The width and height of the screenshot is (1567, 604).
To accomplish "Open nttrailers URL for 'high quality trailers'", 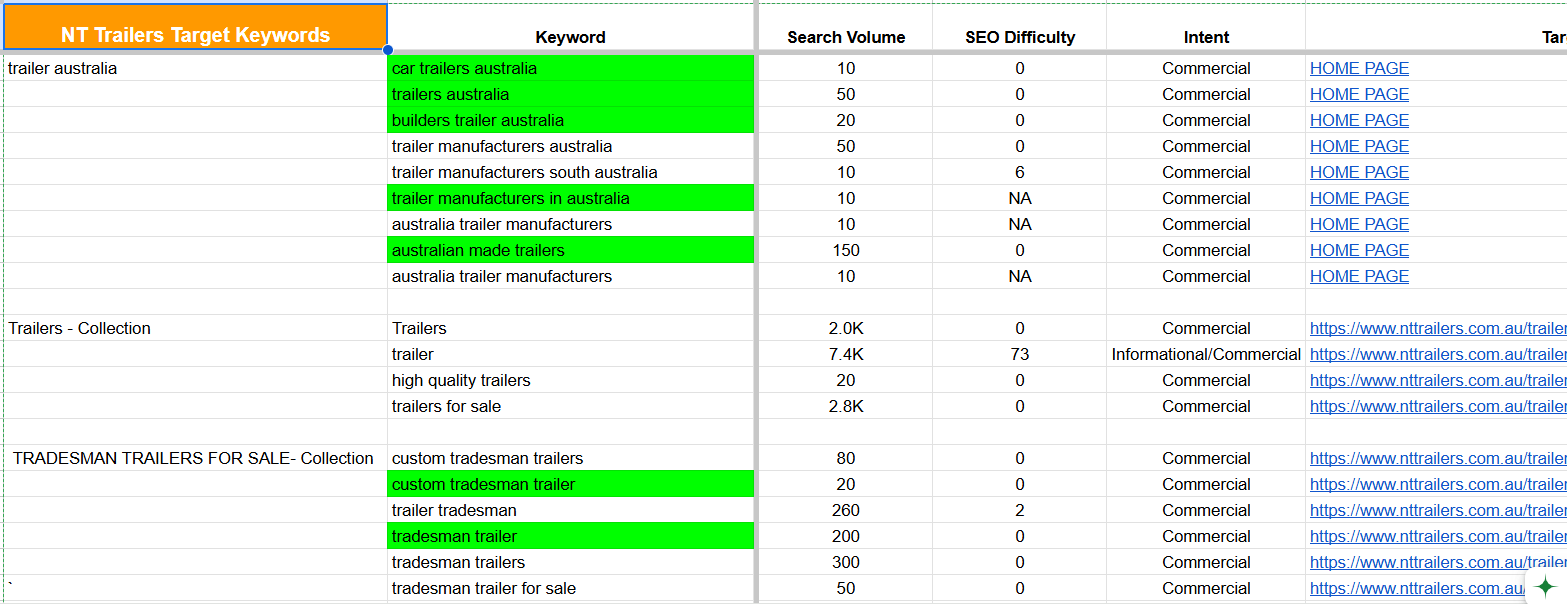I will click(1438, 380).
